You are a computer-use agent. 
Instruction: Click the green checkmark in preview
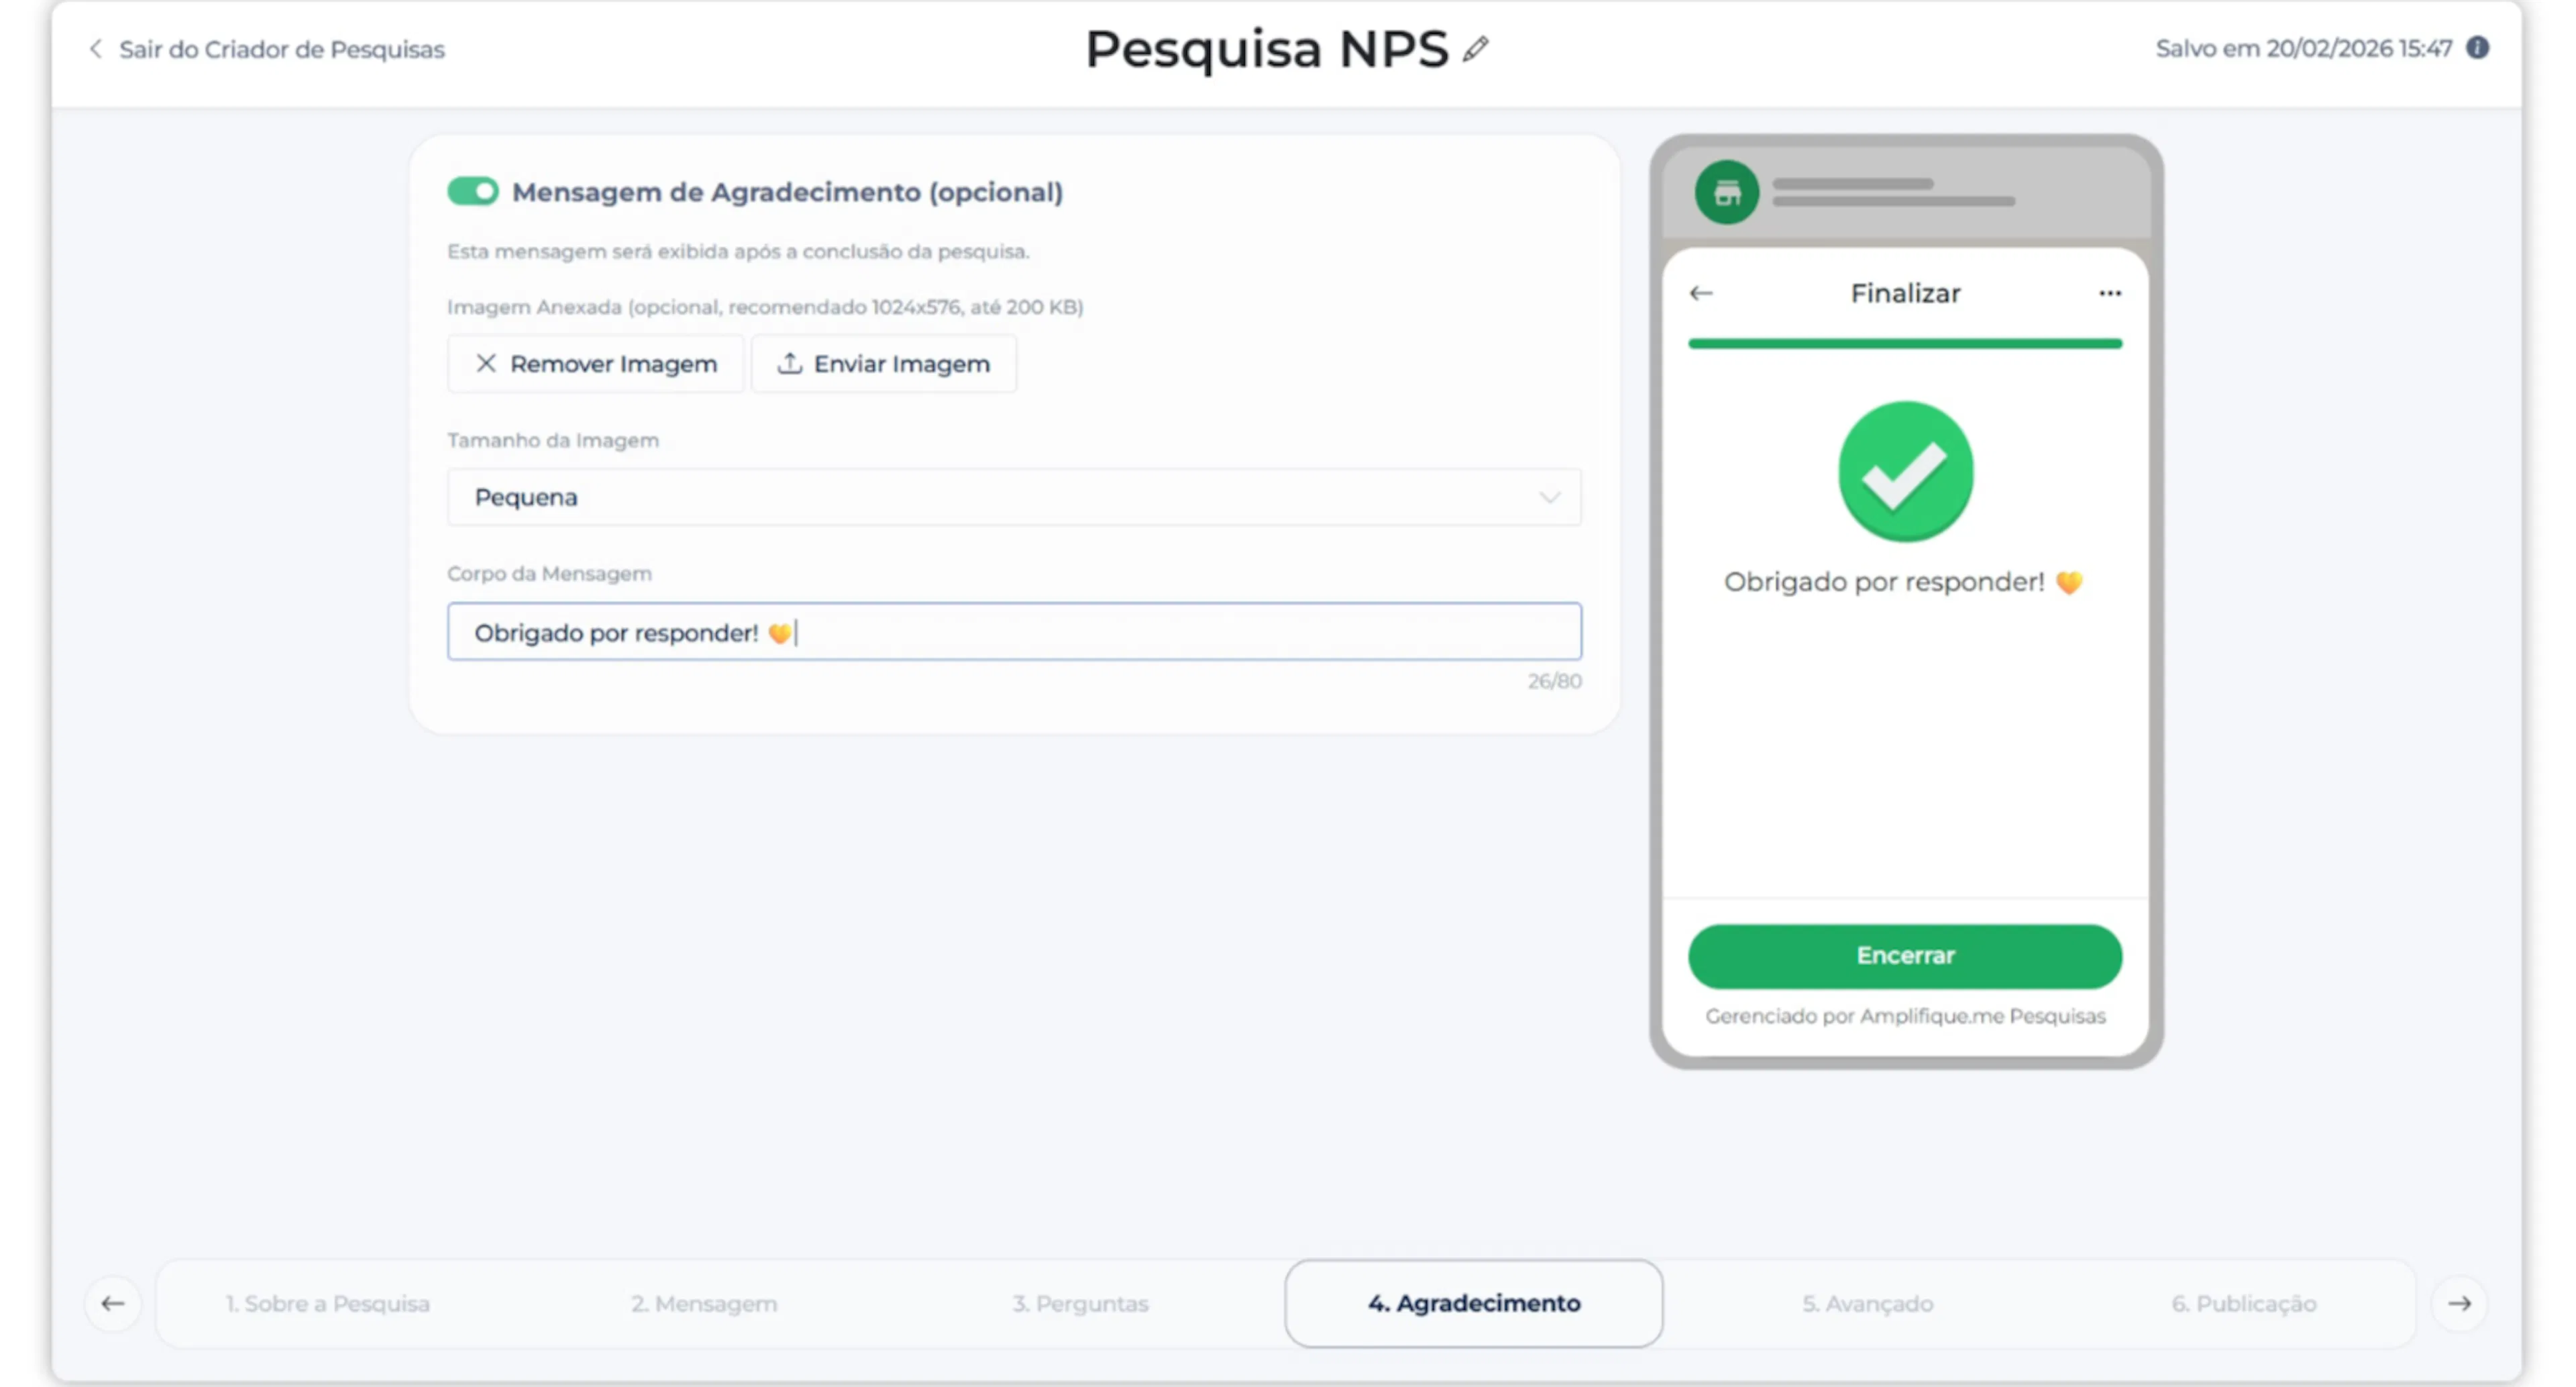1905,472
